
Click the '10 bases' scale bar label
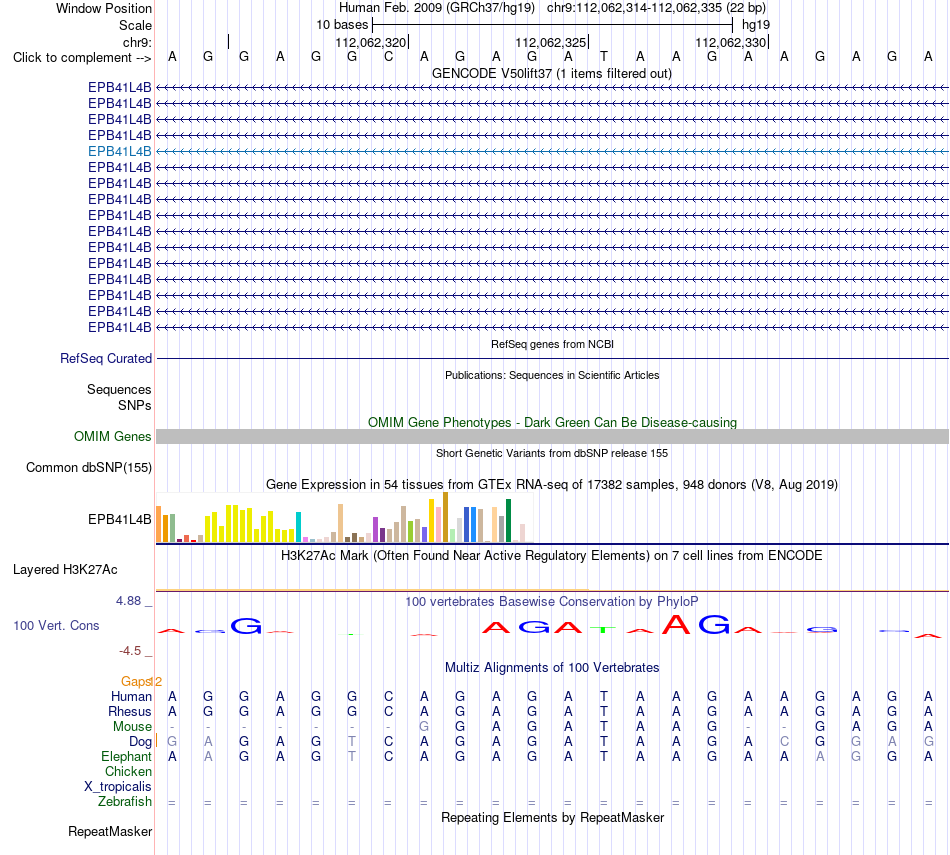click(342, 25)
